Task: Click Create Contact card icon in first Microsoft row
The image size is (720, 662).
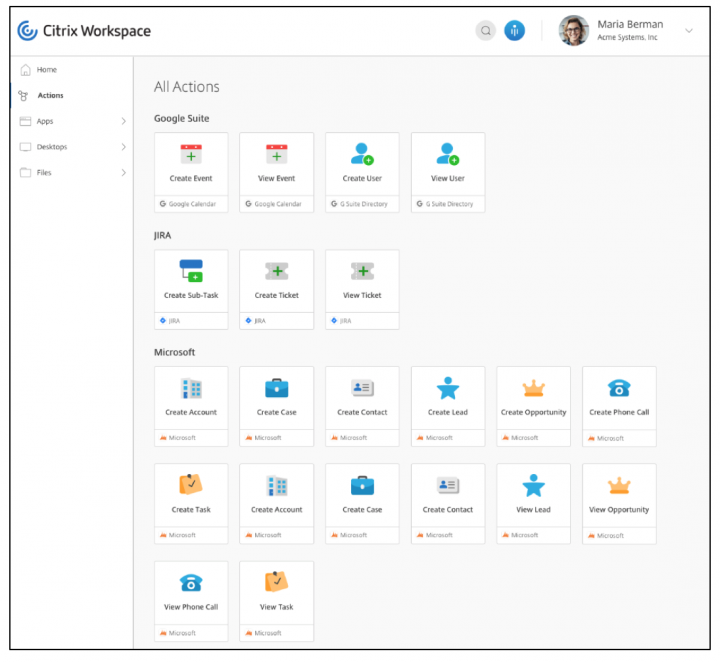Action: (x=362, y=388)
